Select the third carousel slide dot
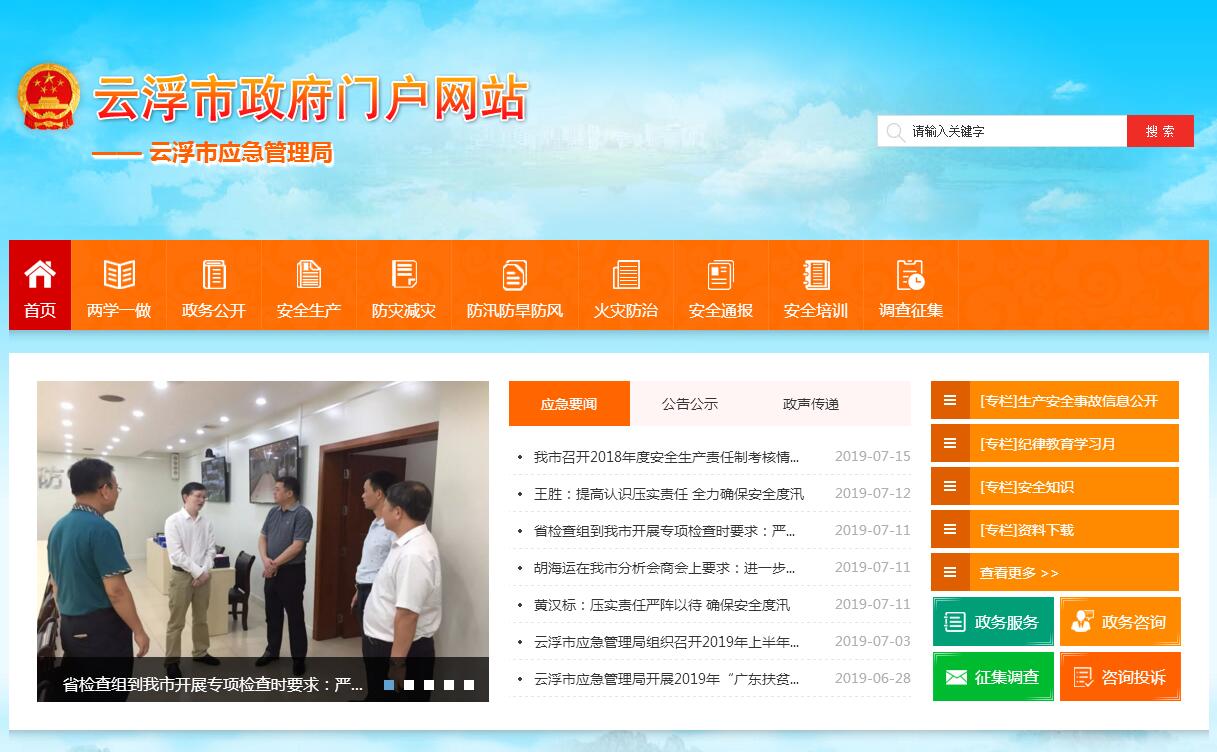The image size is (1217, 752). (429, 685)
